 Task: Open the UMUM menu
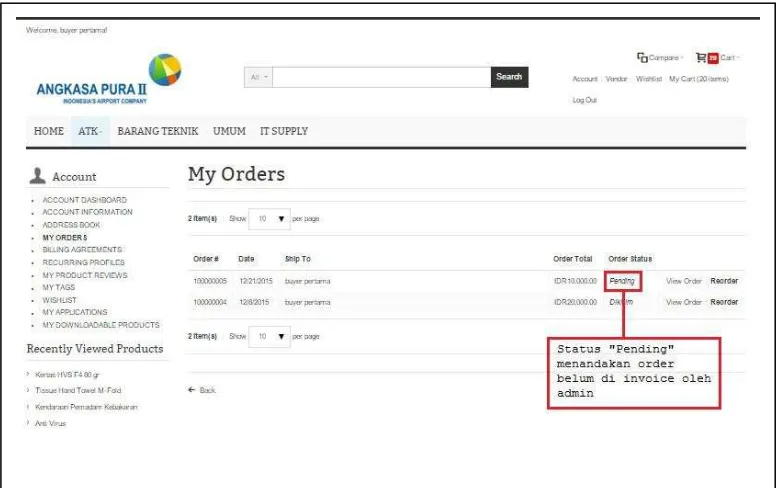pyautogui.click(x=229, y=131)
